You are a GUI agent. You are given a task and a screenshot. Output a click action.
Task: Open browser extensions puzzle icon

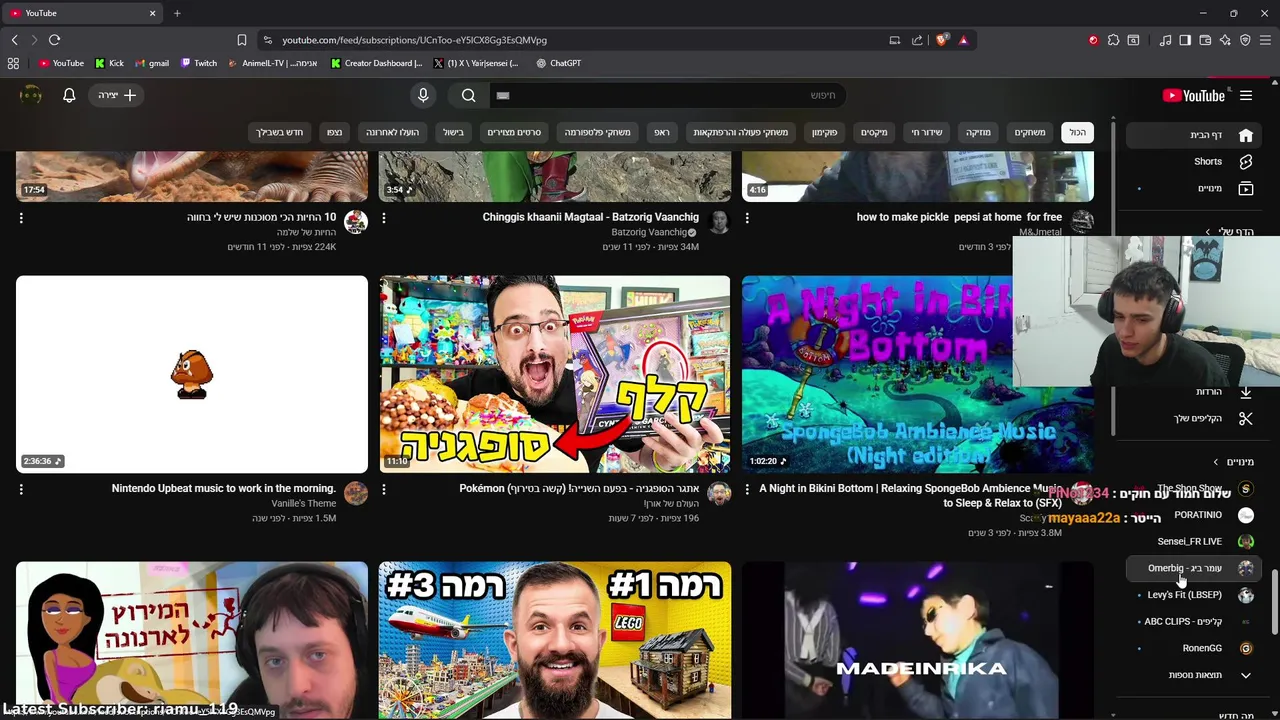pos(1113,40)
